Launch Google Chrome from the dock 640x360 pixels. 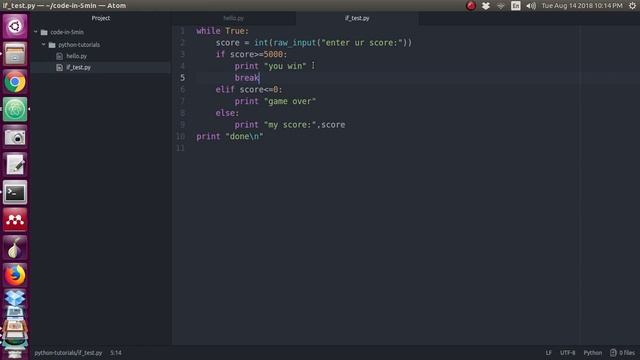click(x=15, y=82)
